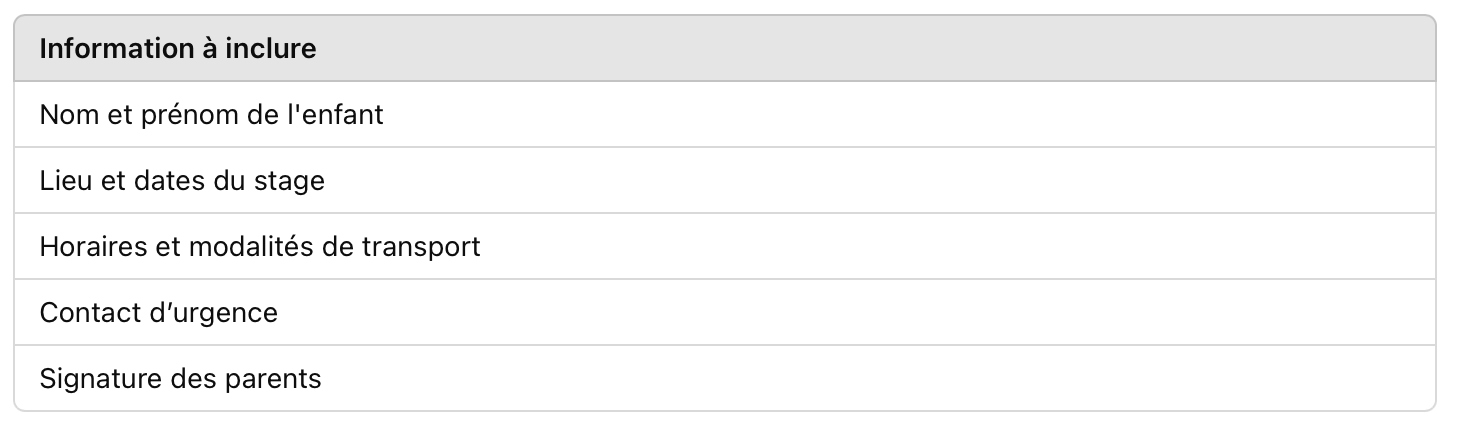Select the 'Nom et prénom de l'enfant' row

click(725, 115)
